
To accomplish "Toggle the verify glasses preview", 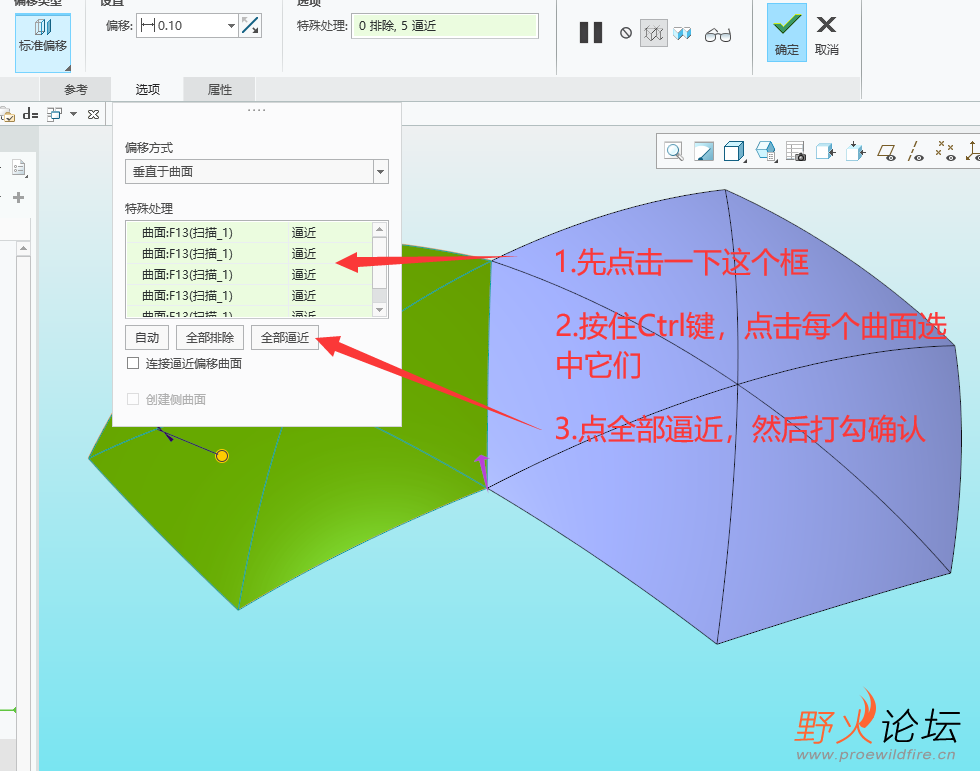I will [718, 35].
